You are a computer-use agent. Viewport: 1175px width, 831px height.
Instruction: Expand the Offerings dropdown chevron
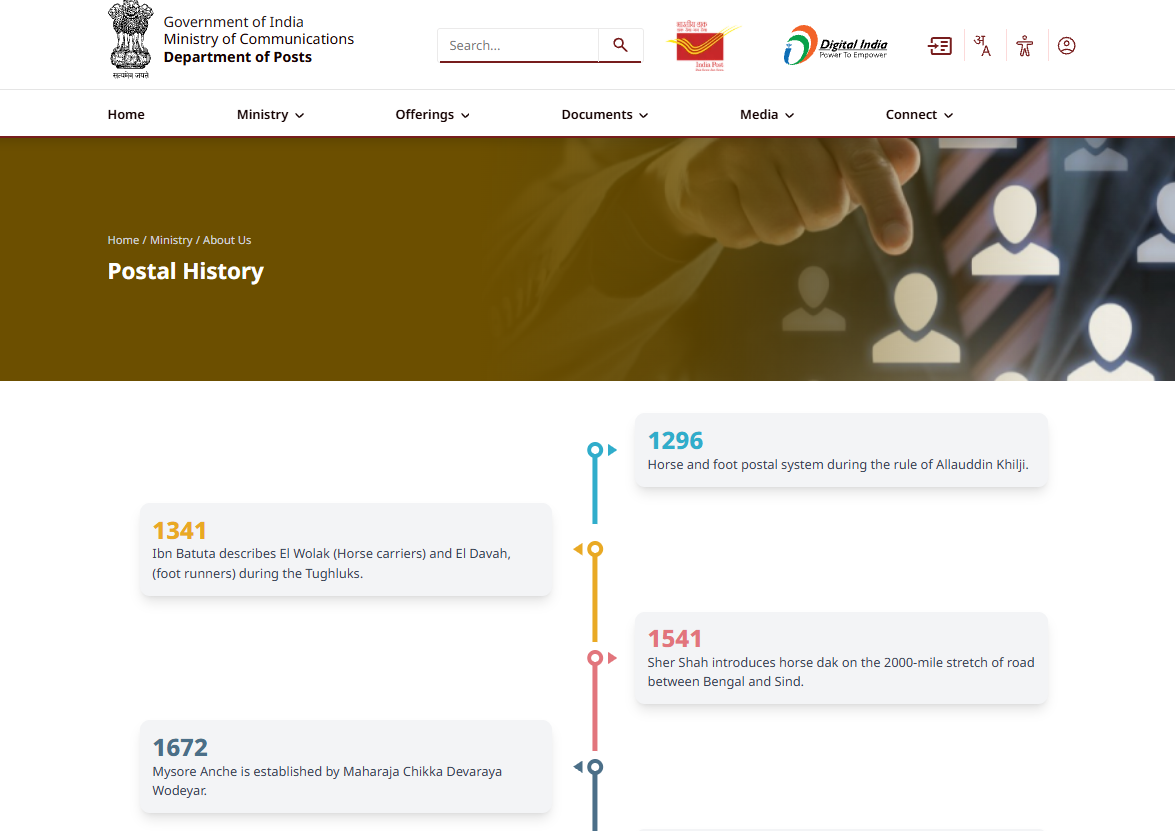[465, 115]
